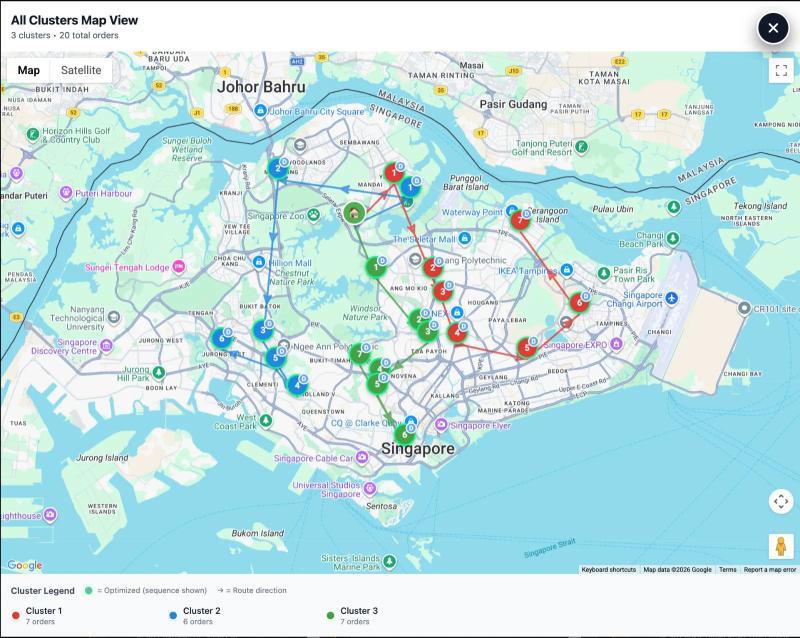
Task: Click the Changi Airport map pin
Action: pyautogui.click(x=672, y=298)
